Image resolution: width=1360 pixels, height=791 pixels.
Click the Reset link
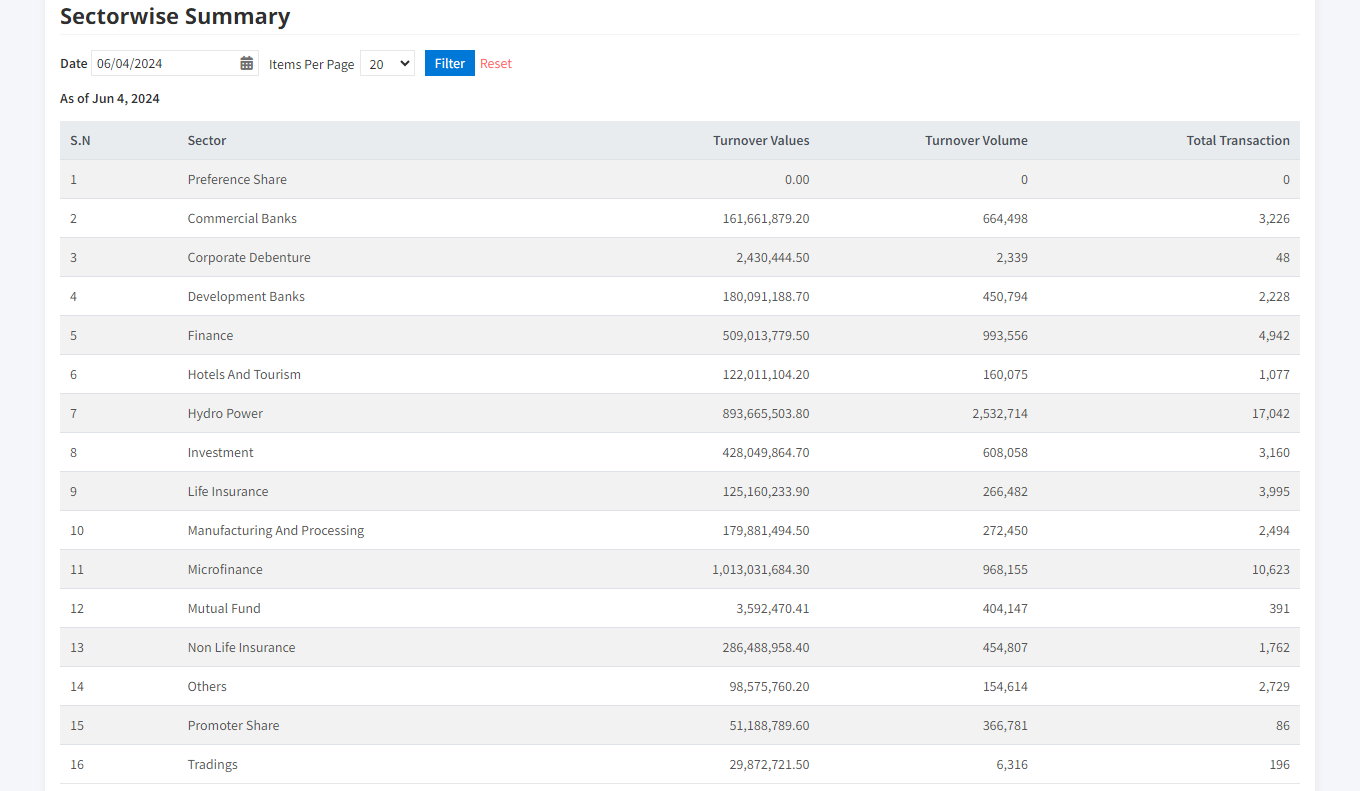(x=495, y=63)
